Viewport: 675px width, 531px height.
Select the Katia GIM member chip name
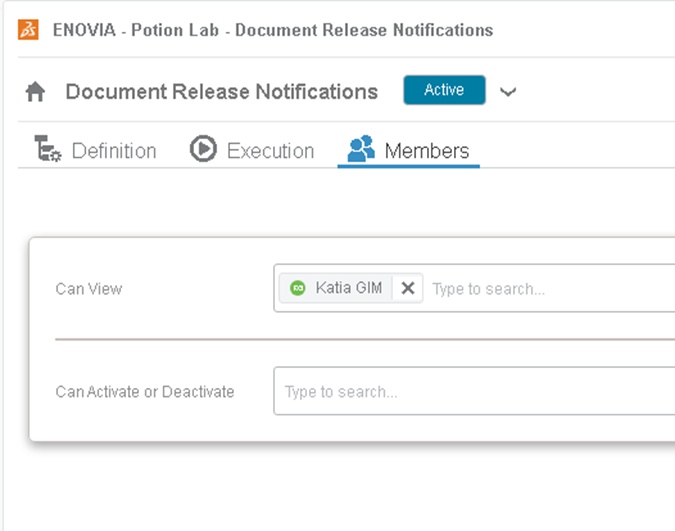348,288
